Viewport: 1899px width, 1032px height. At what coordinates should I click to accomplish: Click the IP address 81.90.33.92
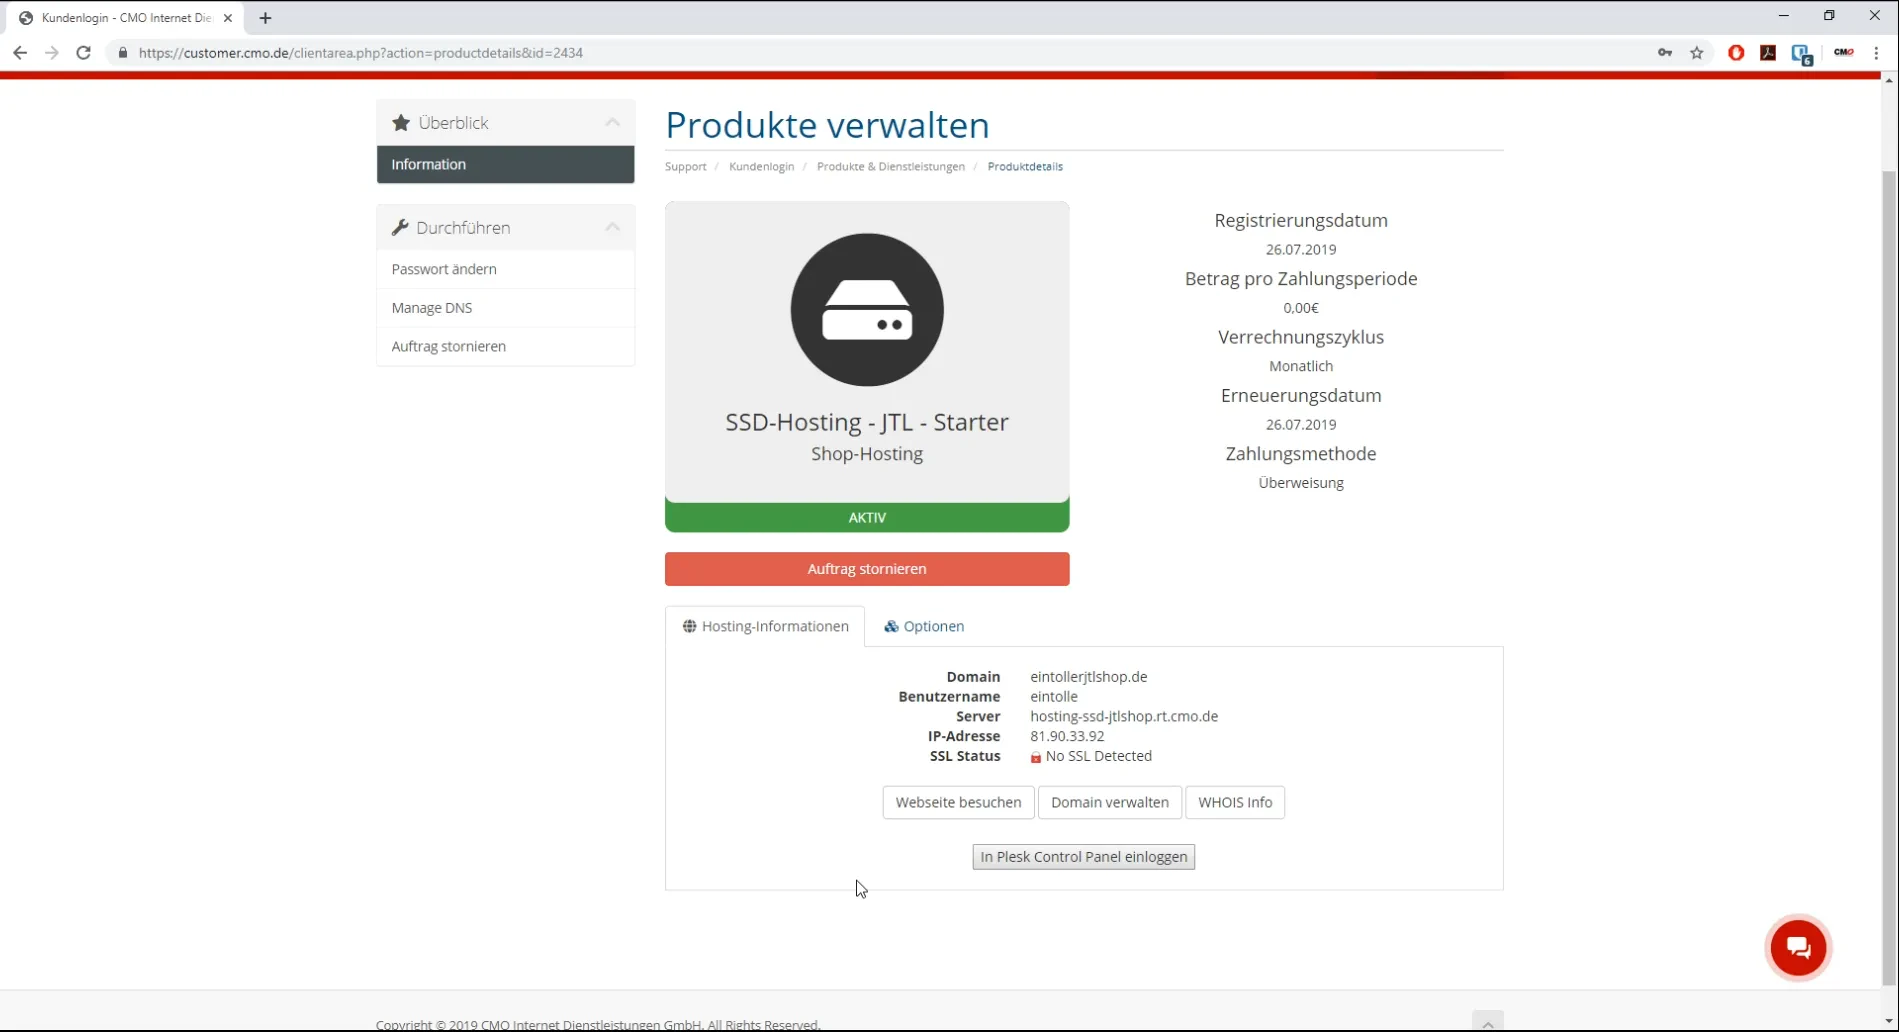tap(1067, 736)
